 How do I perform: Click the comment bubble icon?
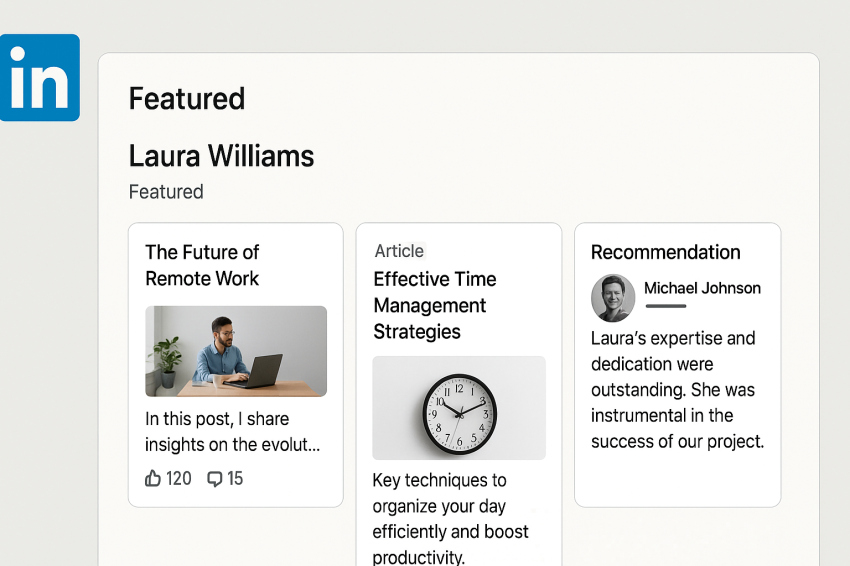click(x=214, y=479)
